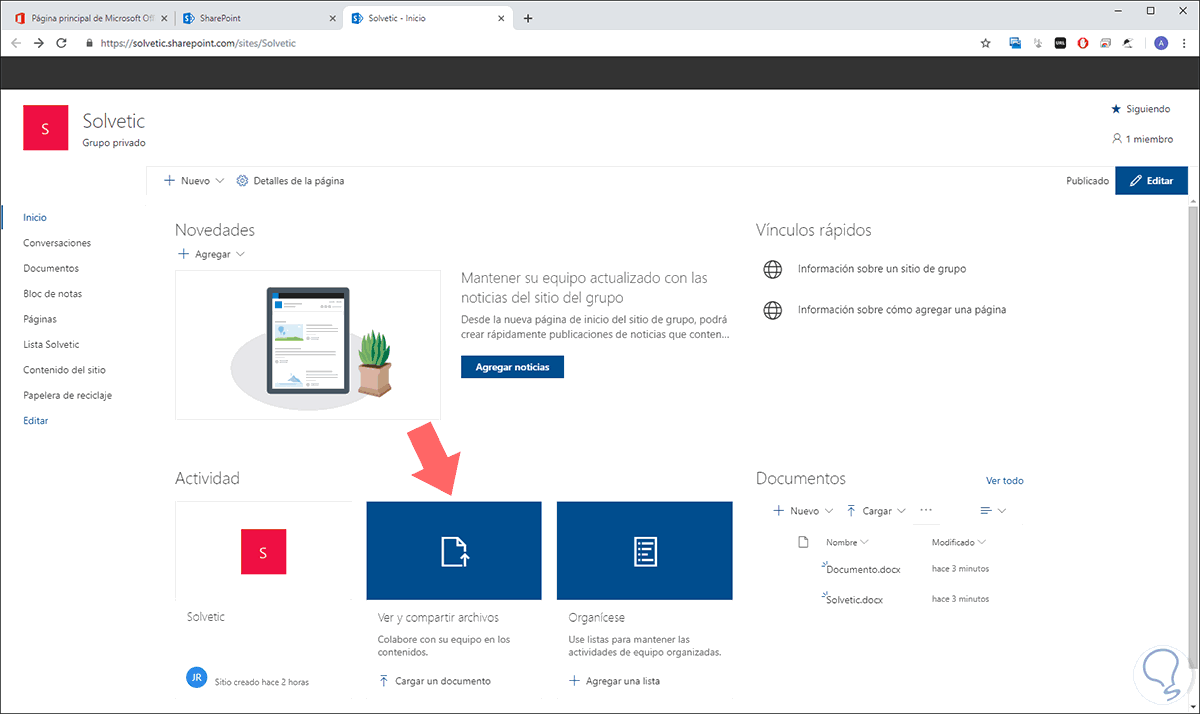Click the list icon in Organícese tile
This screenshot has width=1200, height=714.
pos(645,551)
